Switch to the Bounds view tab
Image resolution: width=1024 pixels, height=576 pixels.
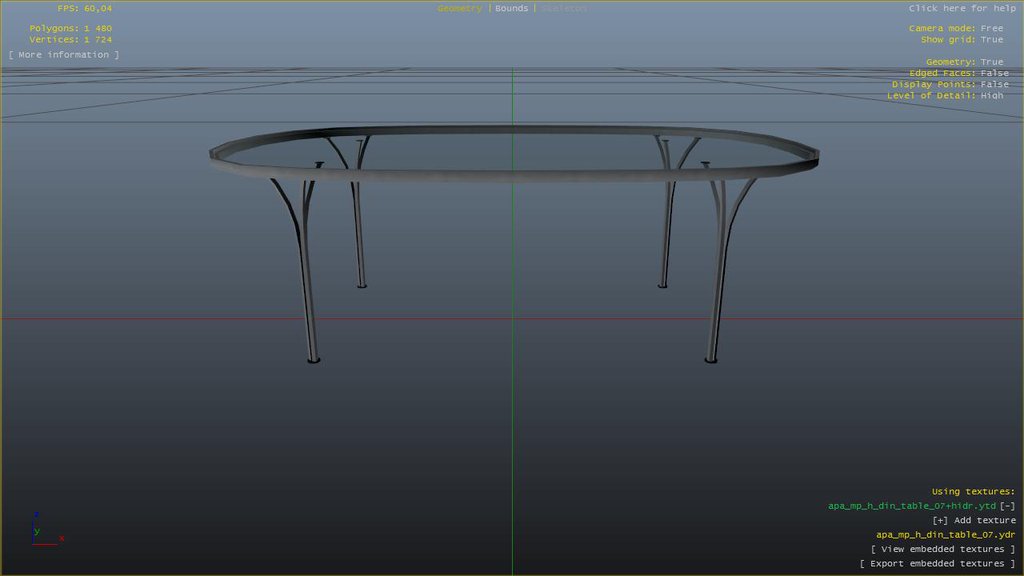pos(511,8)
